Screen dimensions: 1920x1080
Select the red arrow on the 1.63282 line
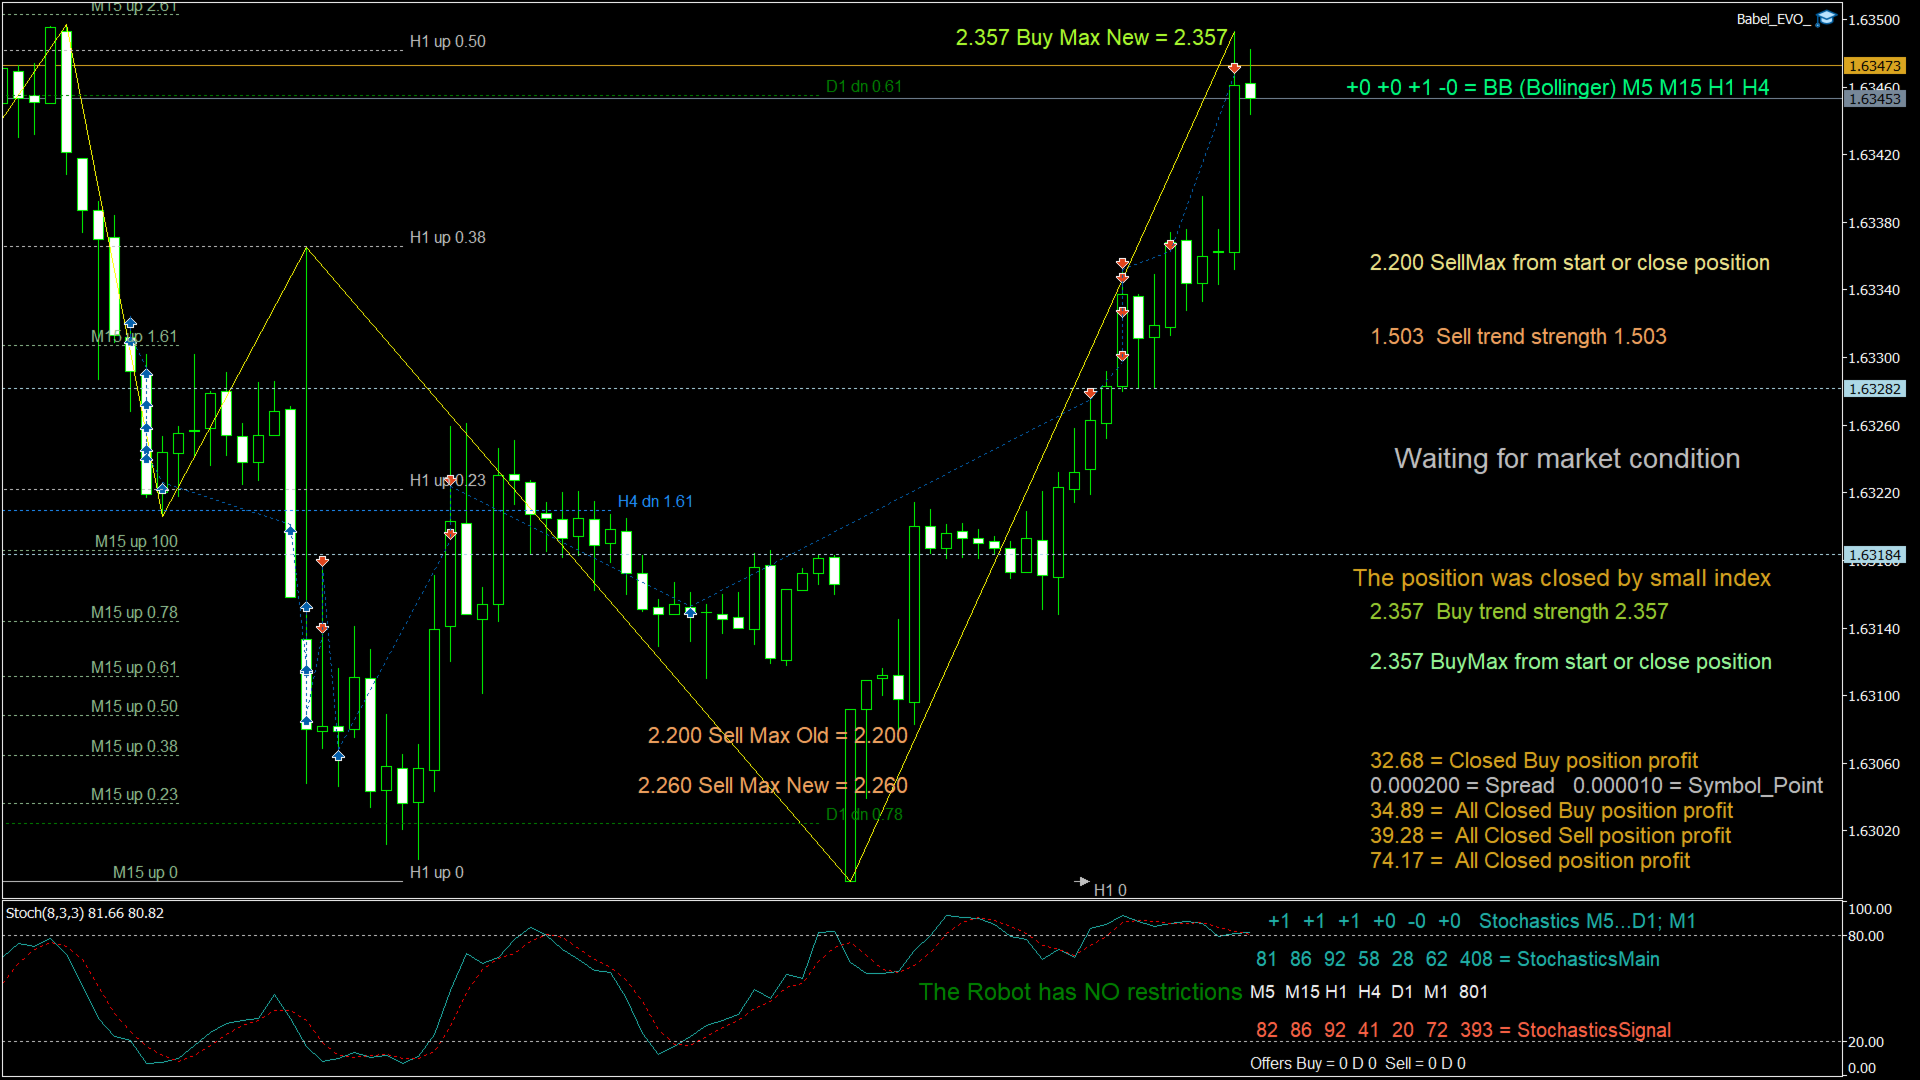coord(1090,393)
